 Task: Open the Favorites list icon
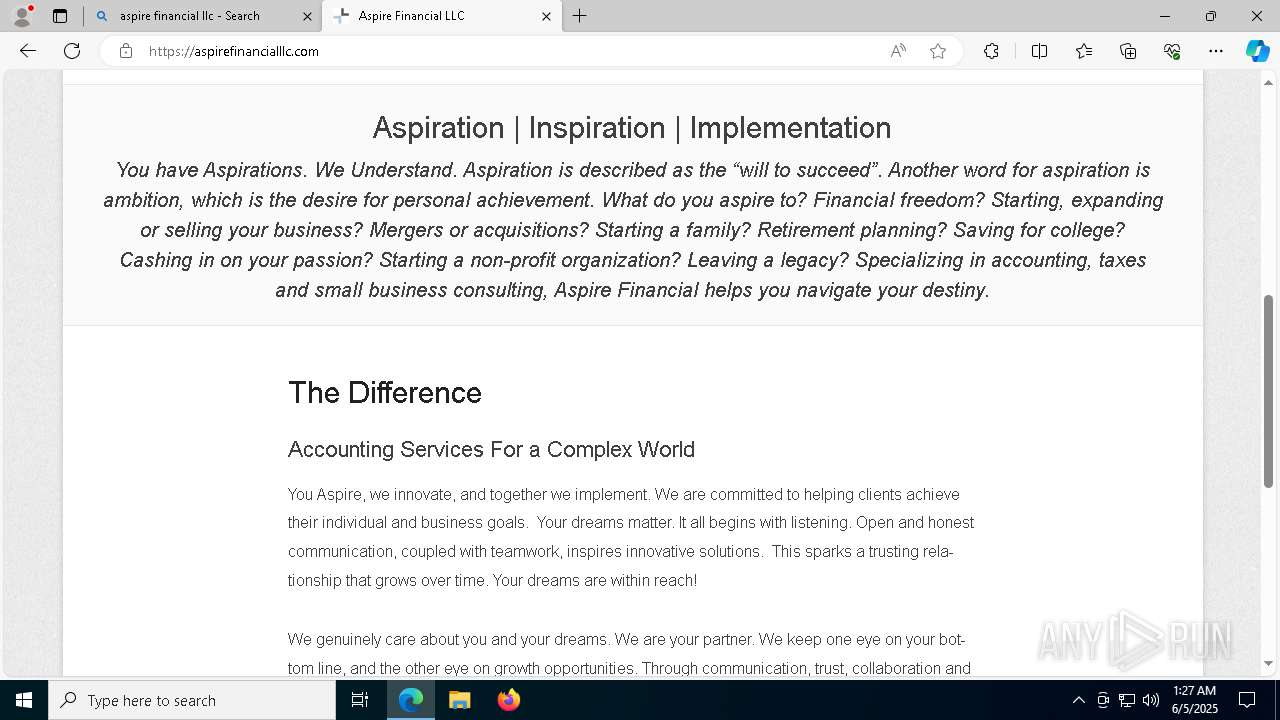pyautogui.click(x=1084, y=51)
